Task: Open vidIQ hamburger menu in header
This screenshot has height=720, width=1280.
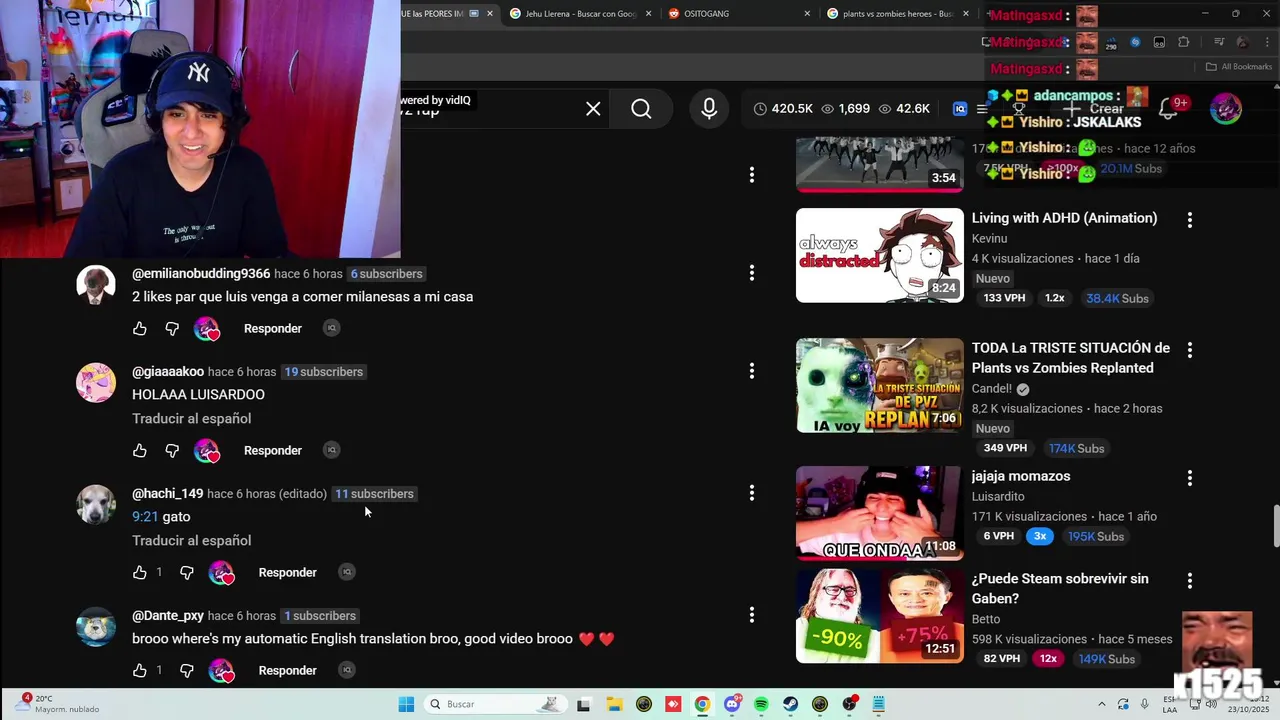Action: [x=982, y=109]
